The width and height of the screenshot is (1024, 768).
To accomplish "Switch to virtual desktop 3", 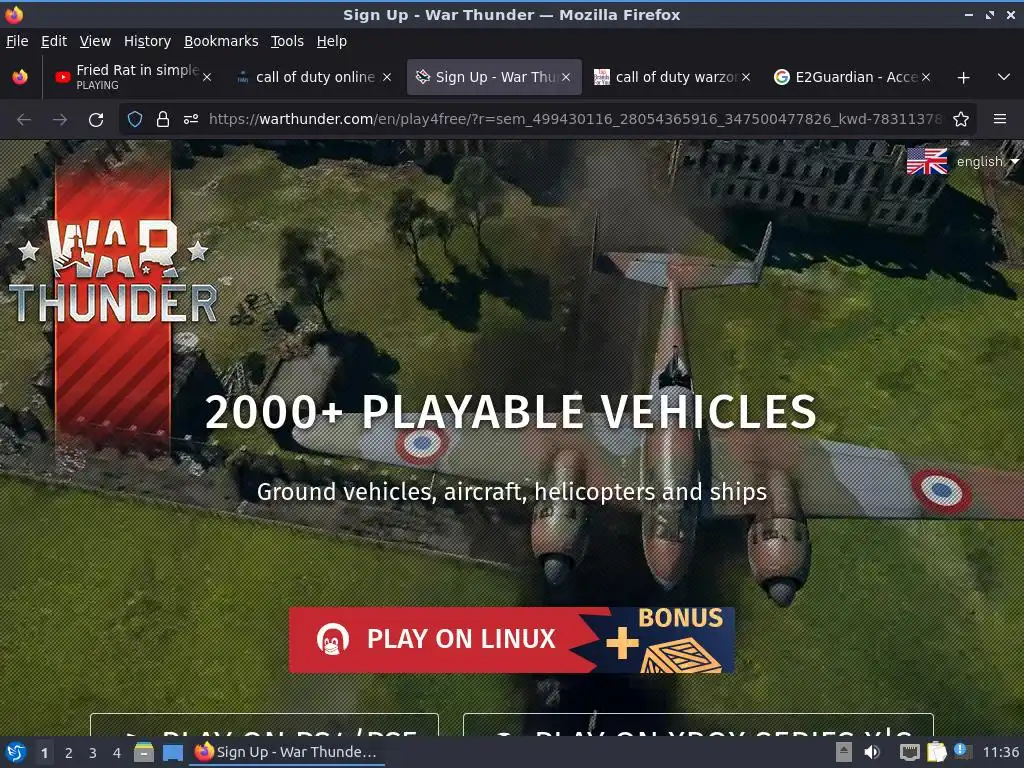I will coord(92,753).
